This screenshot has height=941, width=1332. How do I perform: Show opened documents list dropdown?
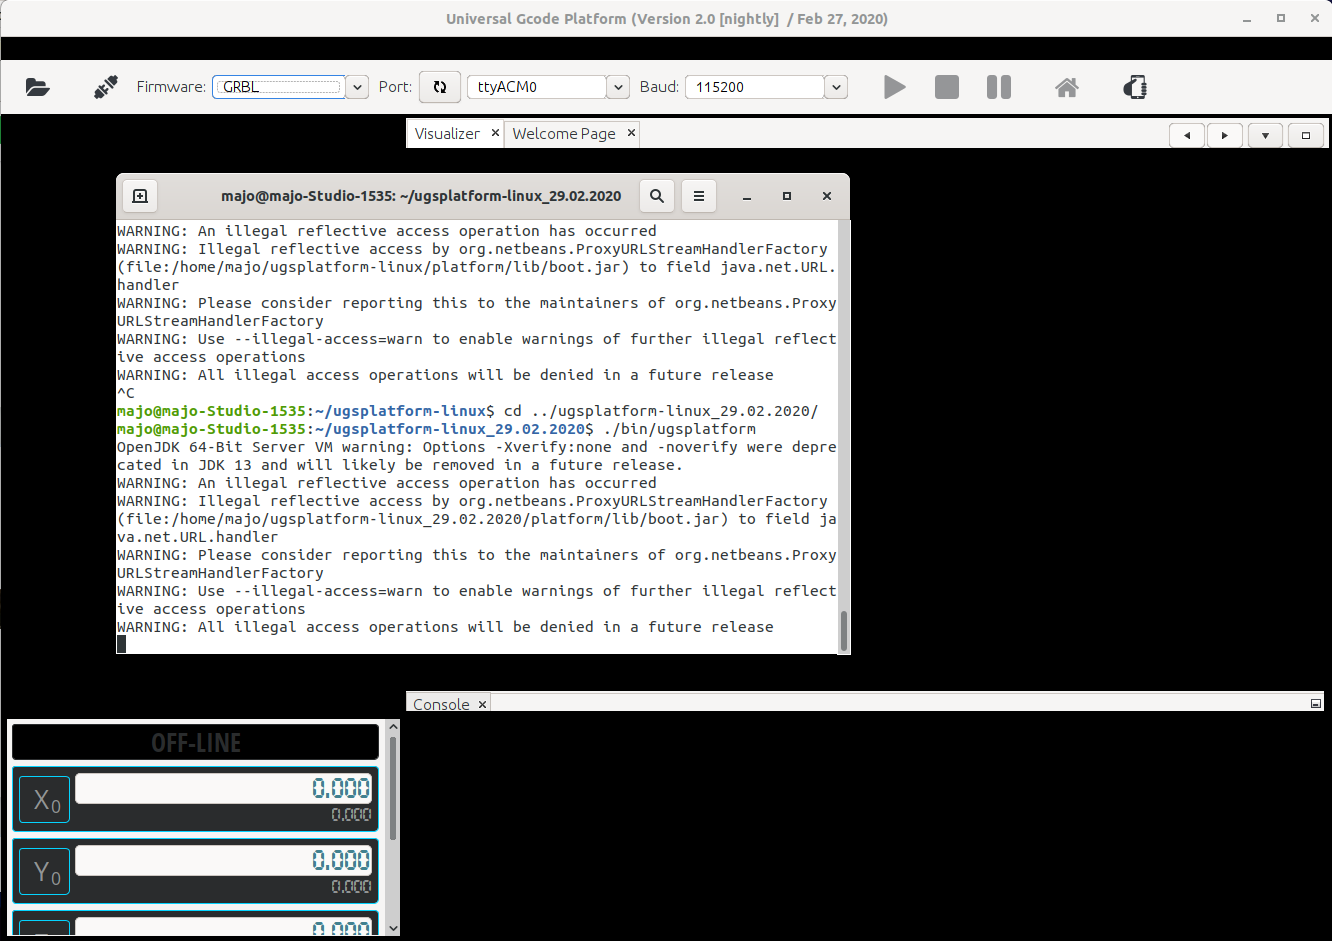pos(1265,135)
